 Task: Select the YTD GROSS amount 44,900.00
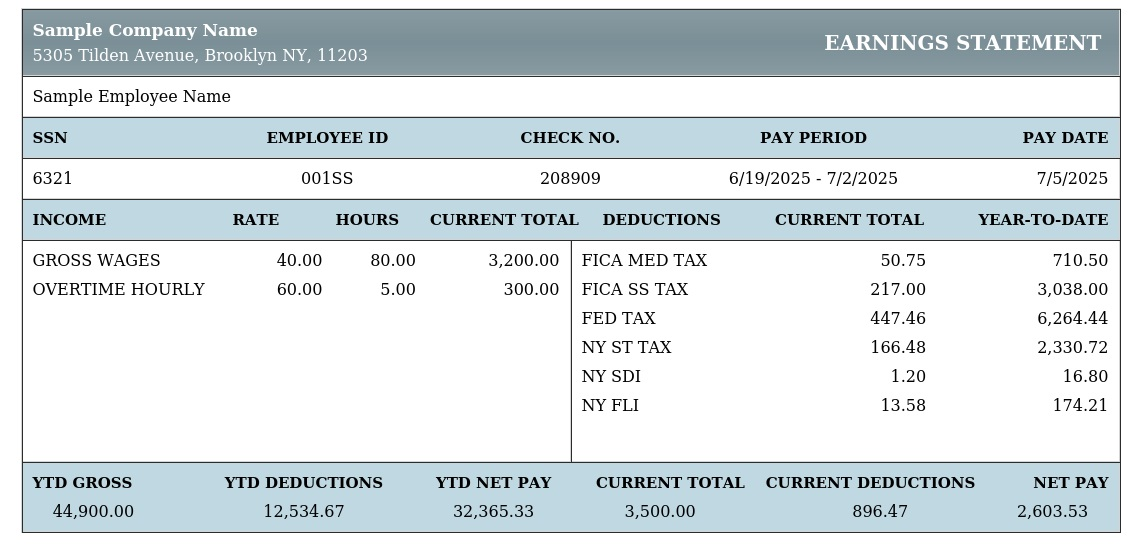click(93, 512)
